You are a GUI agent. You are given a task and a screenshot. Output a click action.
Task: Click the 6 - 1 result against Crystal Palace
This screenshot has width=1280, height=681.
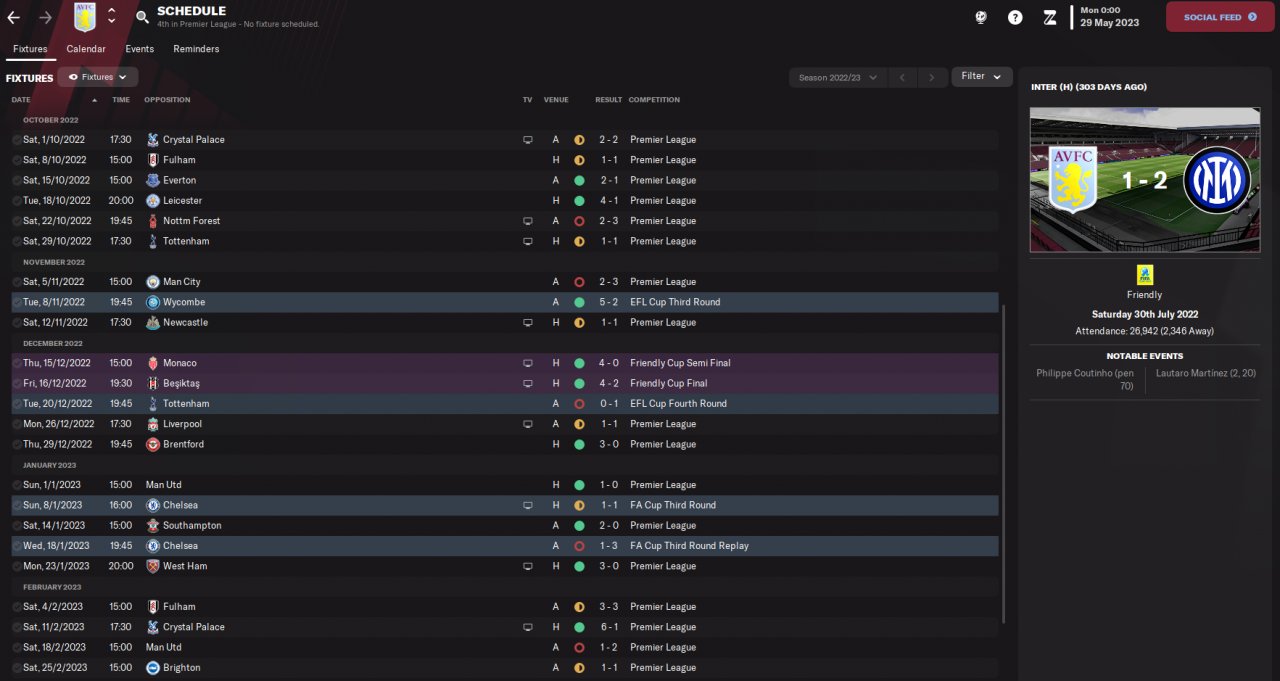(608, 627)
